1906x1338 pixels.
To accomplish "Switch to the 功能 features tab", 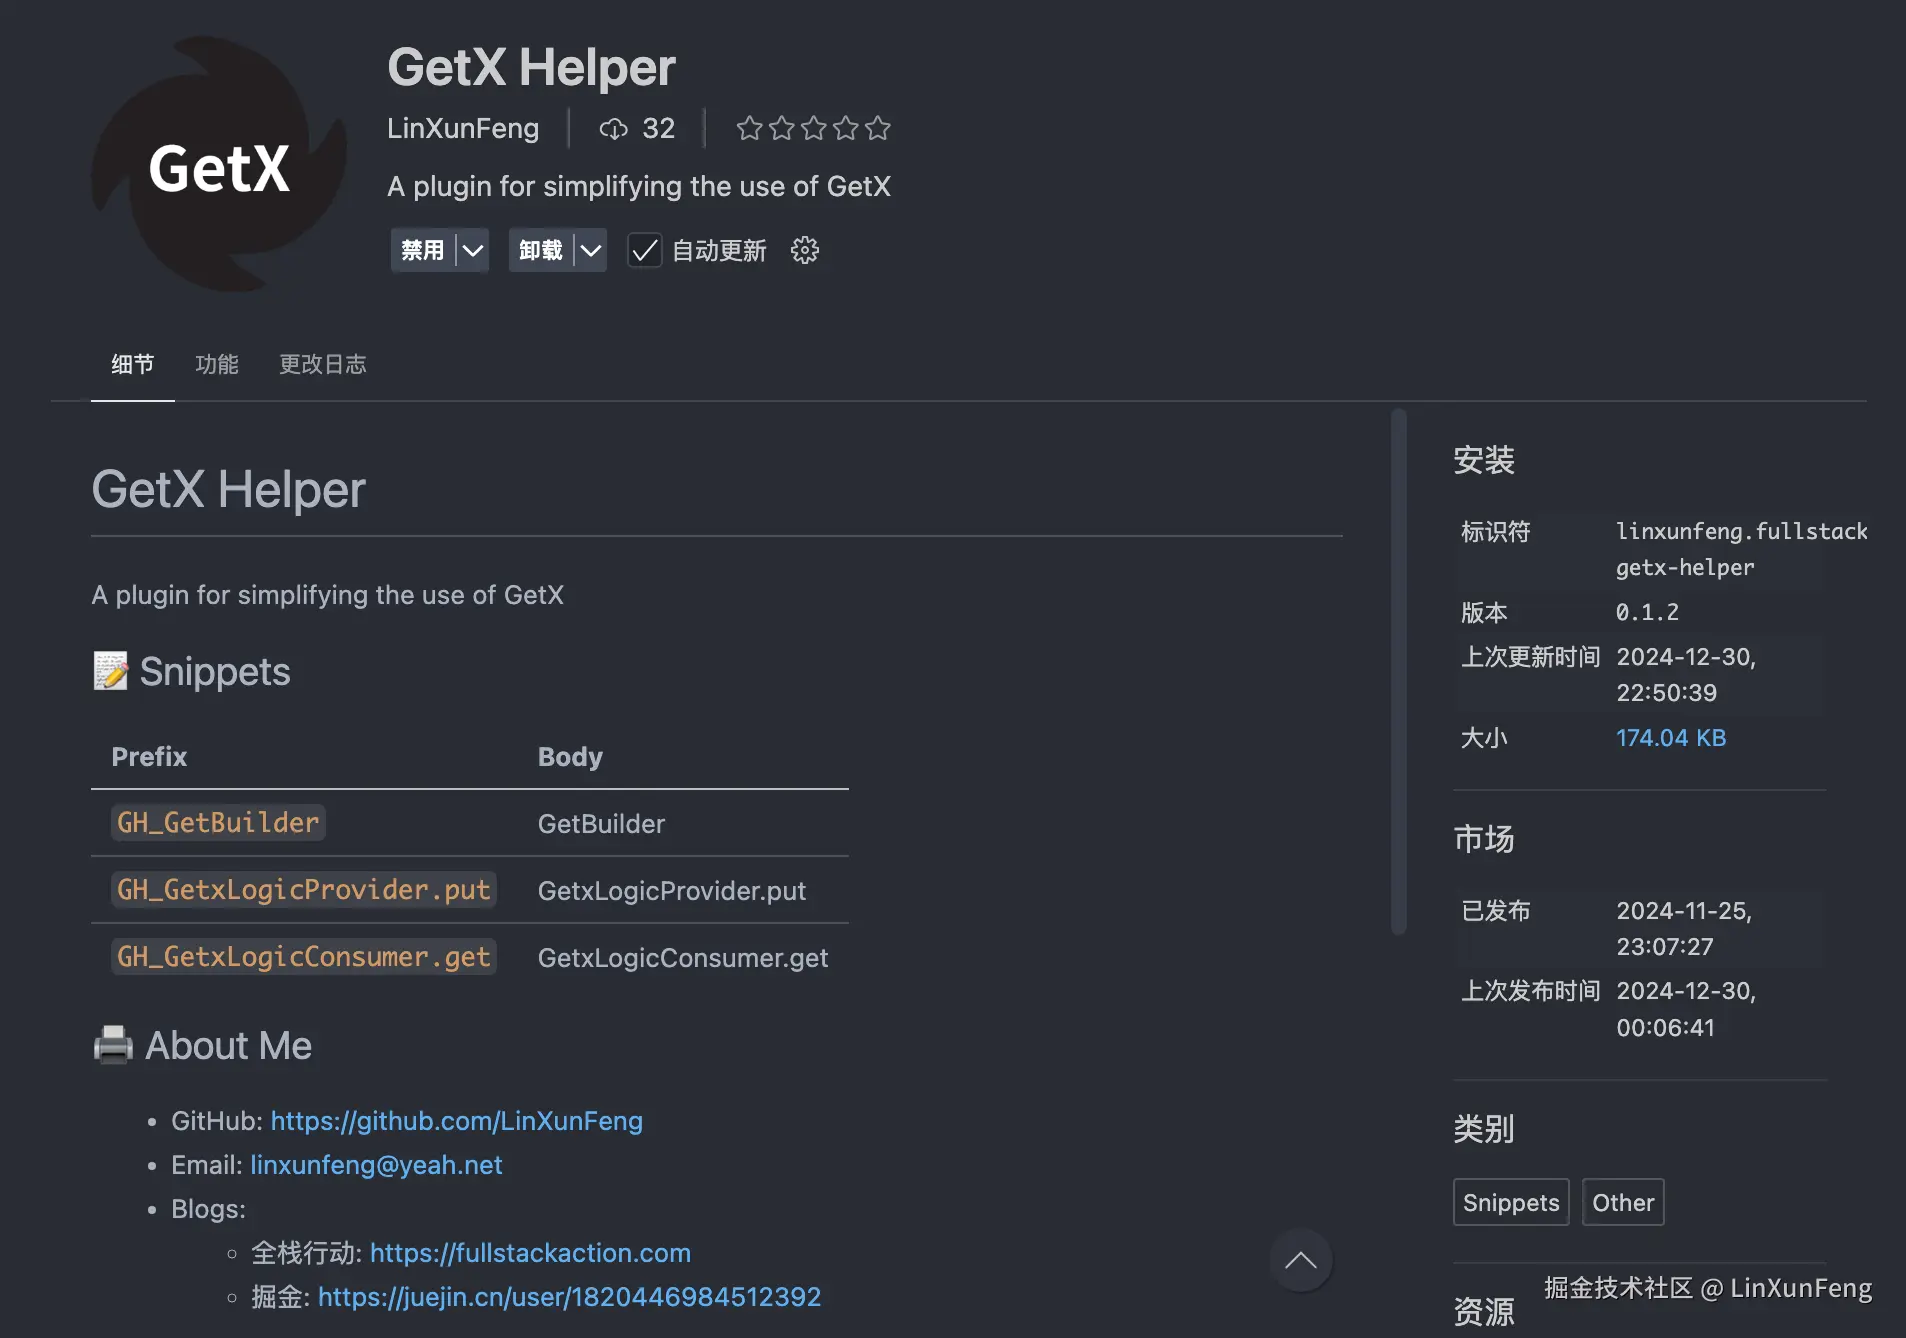I will click(x=217, y=364).
